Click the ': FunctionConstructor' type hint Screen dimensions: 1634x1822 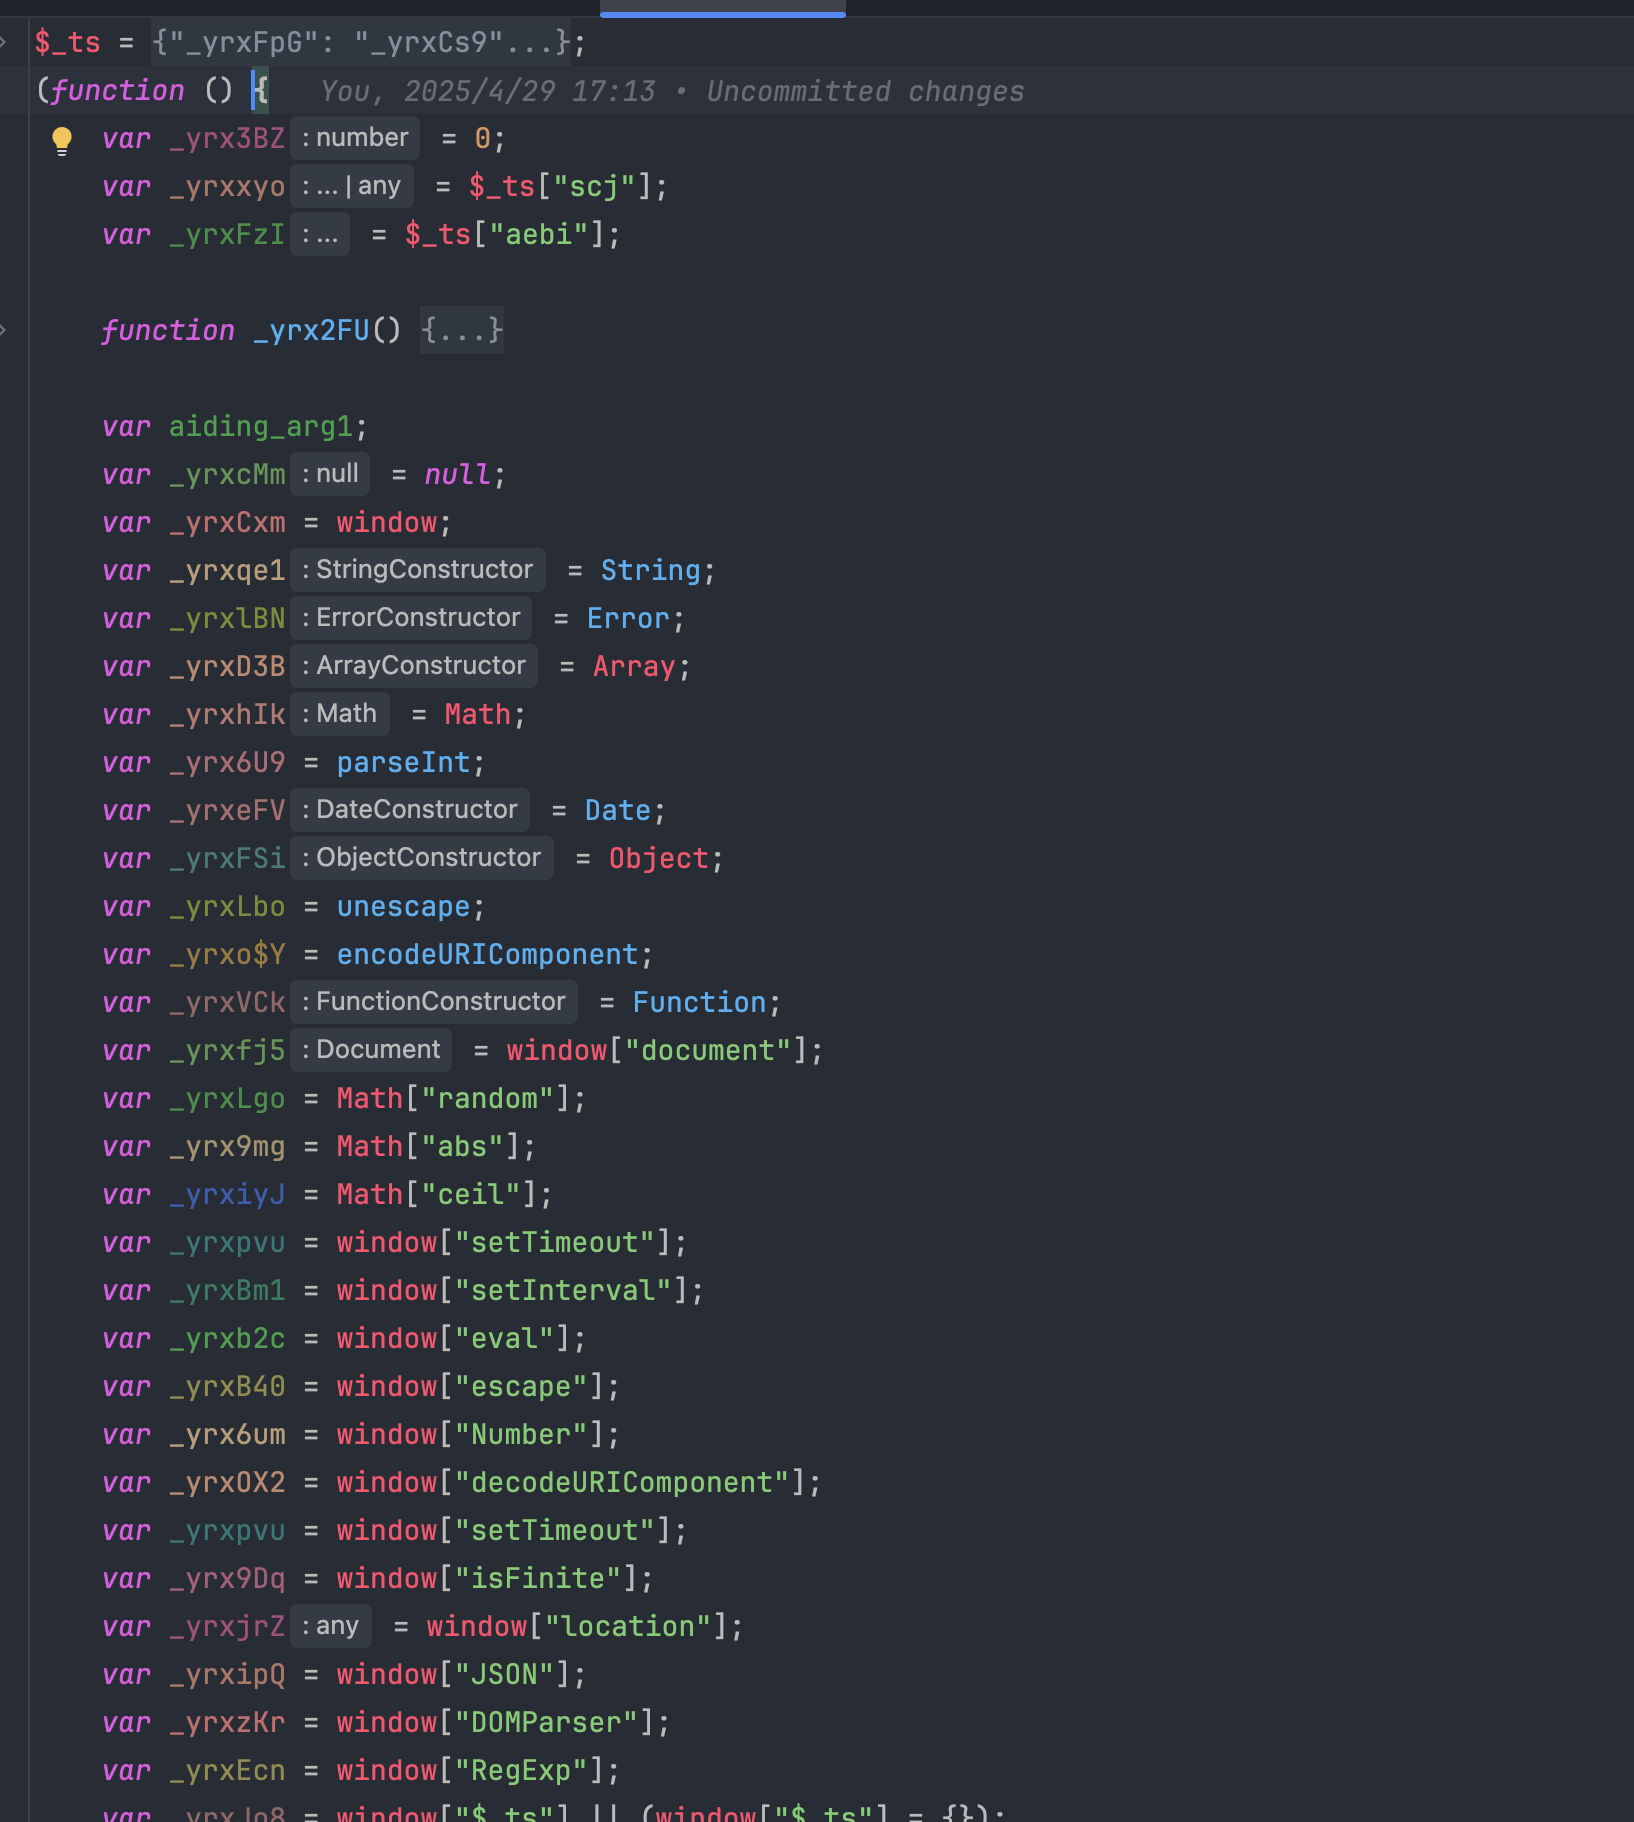point(433,1002)
